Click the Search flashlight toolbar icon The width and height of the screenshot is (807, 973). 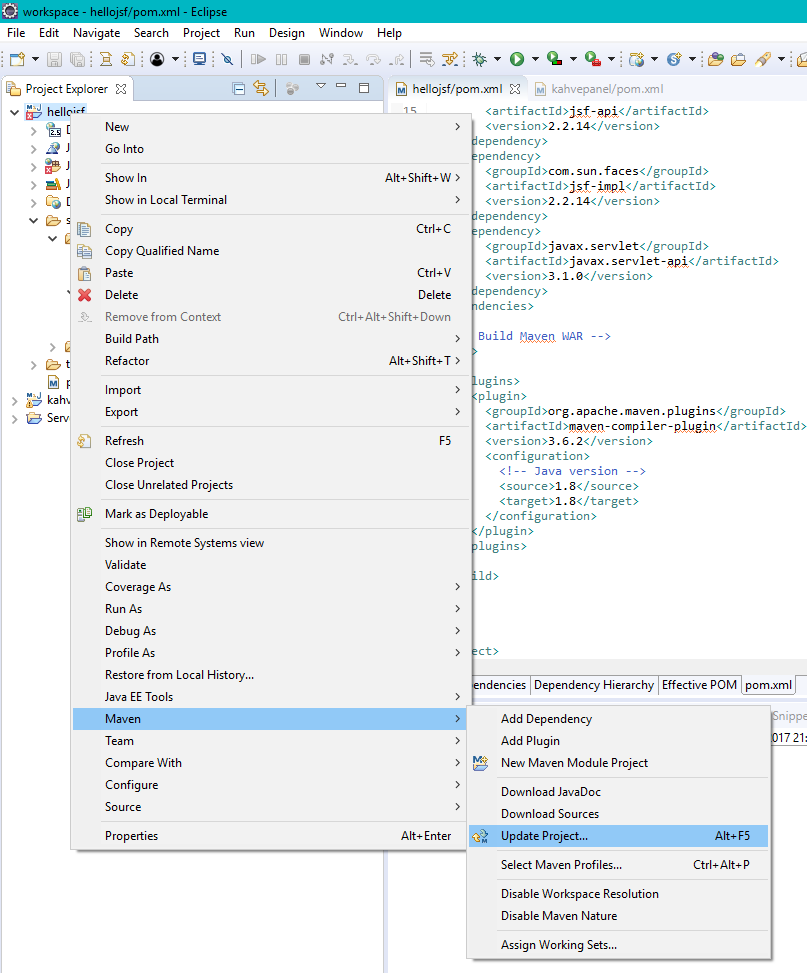(x=763, y=59)
